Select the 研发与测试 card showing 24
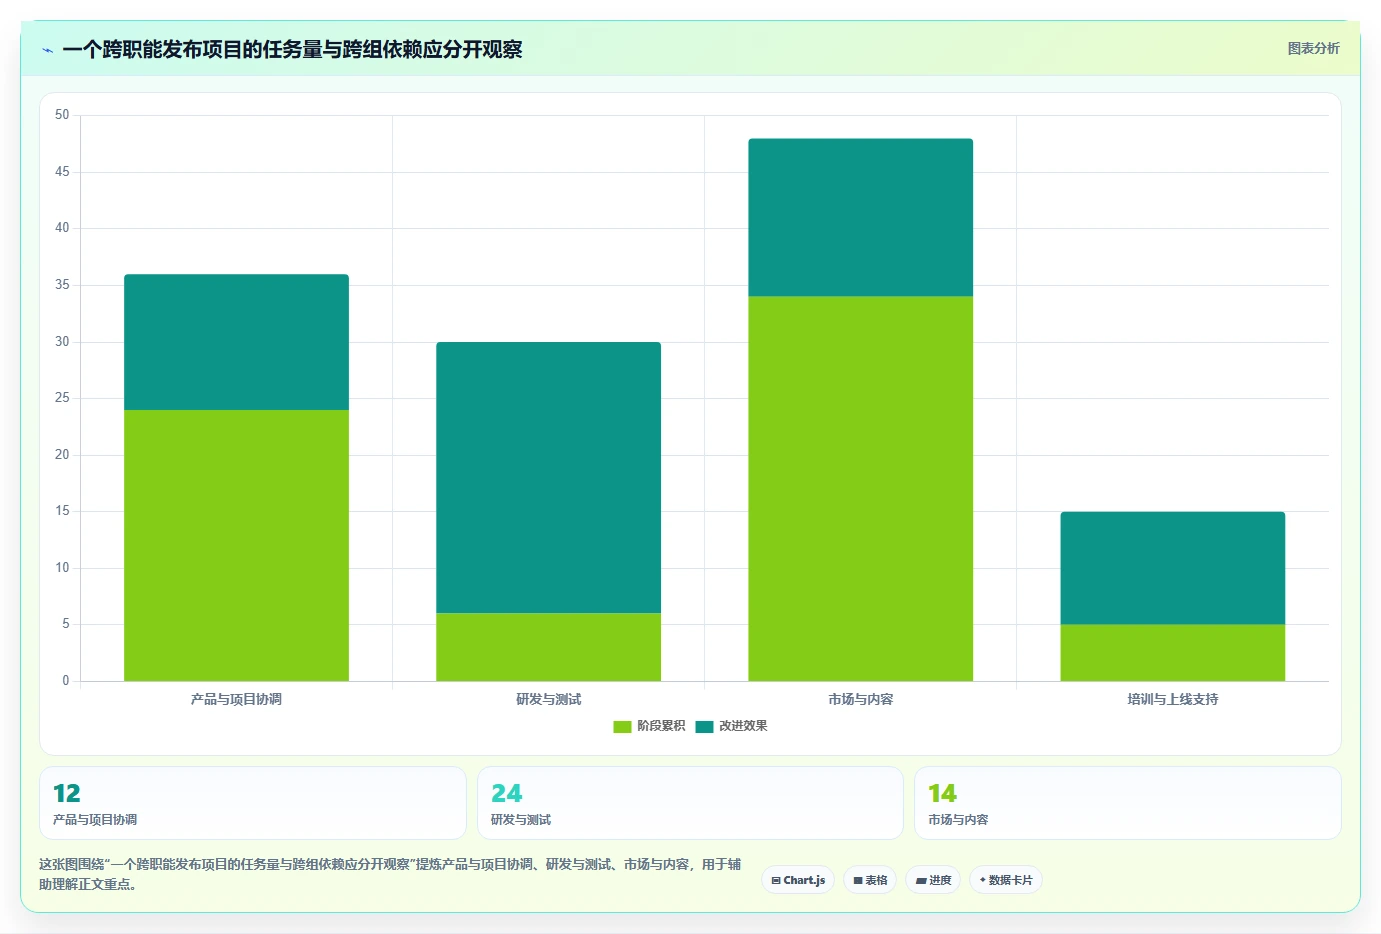Screen dimensions: 1381x934 point(690,803)
